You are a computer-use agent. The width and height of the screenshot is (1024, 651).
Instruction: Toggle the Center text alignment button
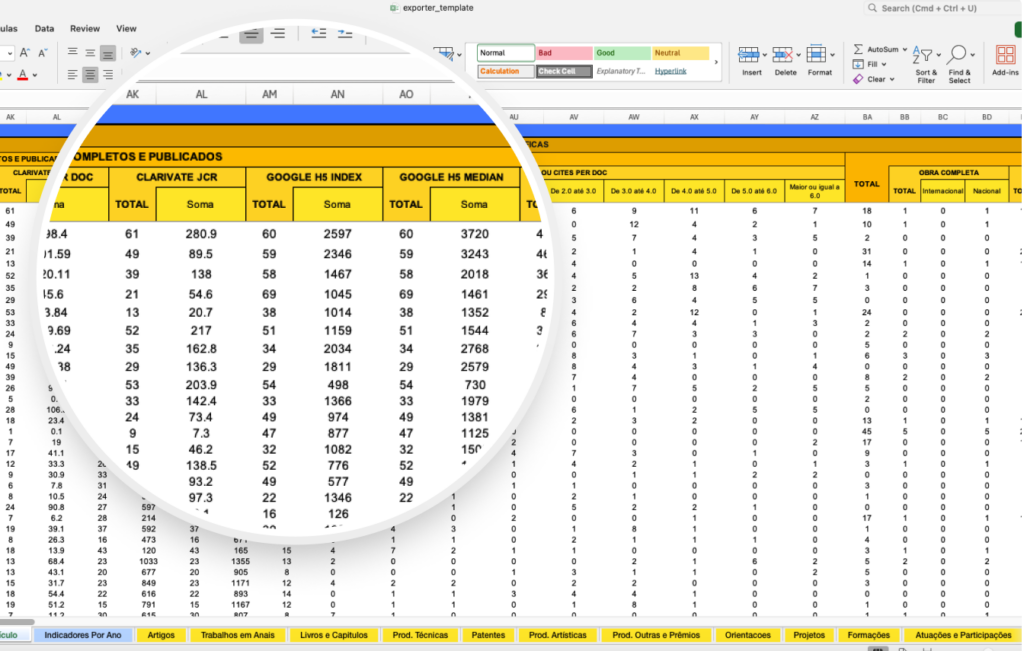90,75
